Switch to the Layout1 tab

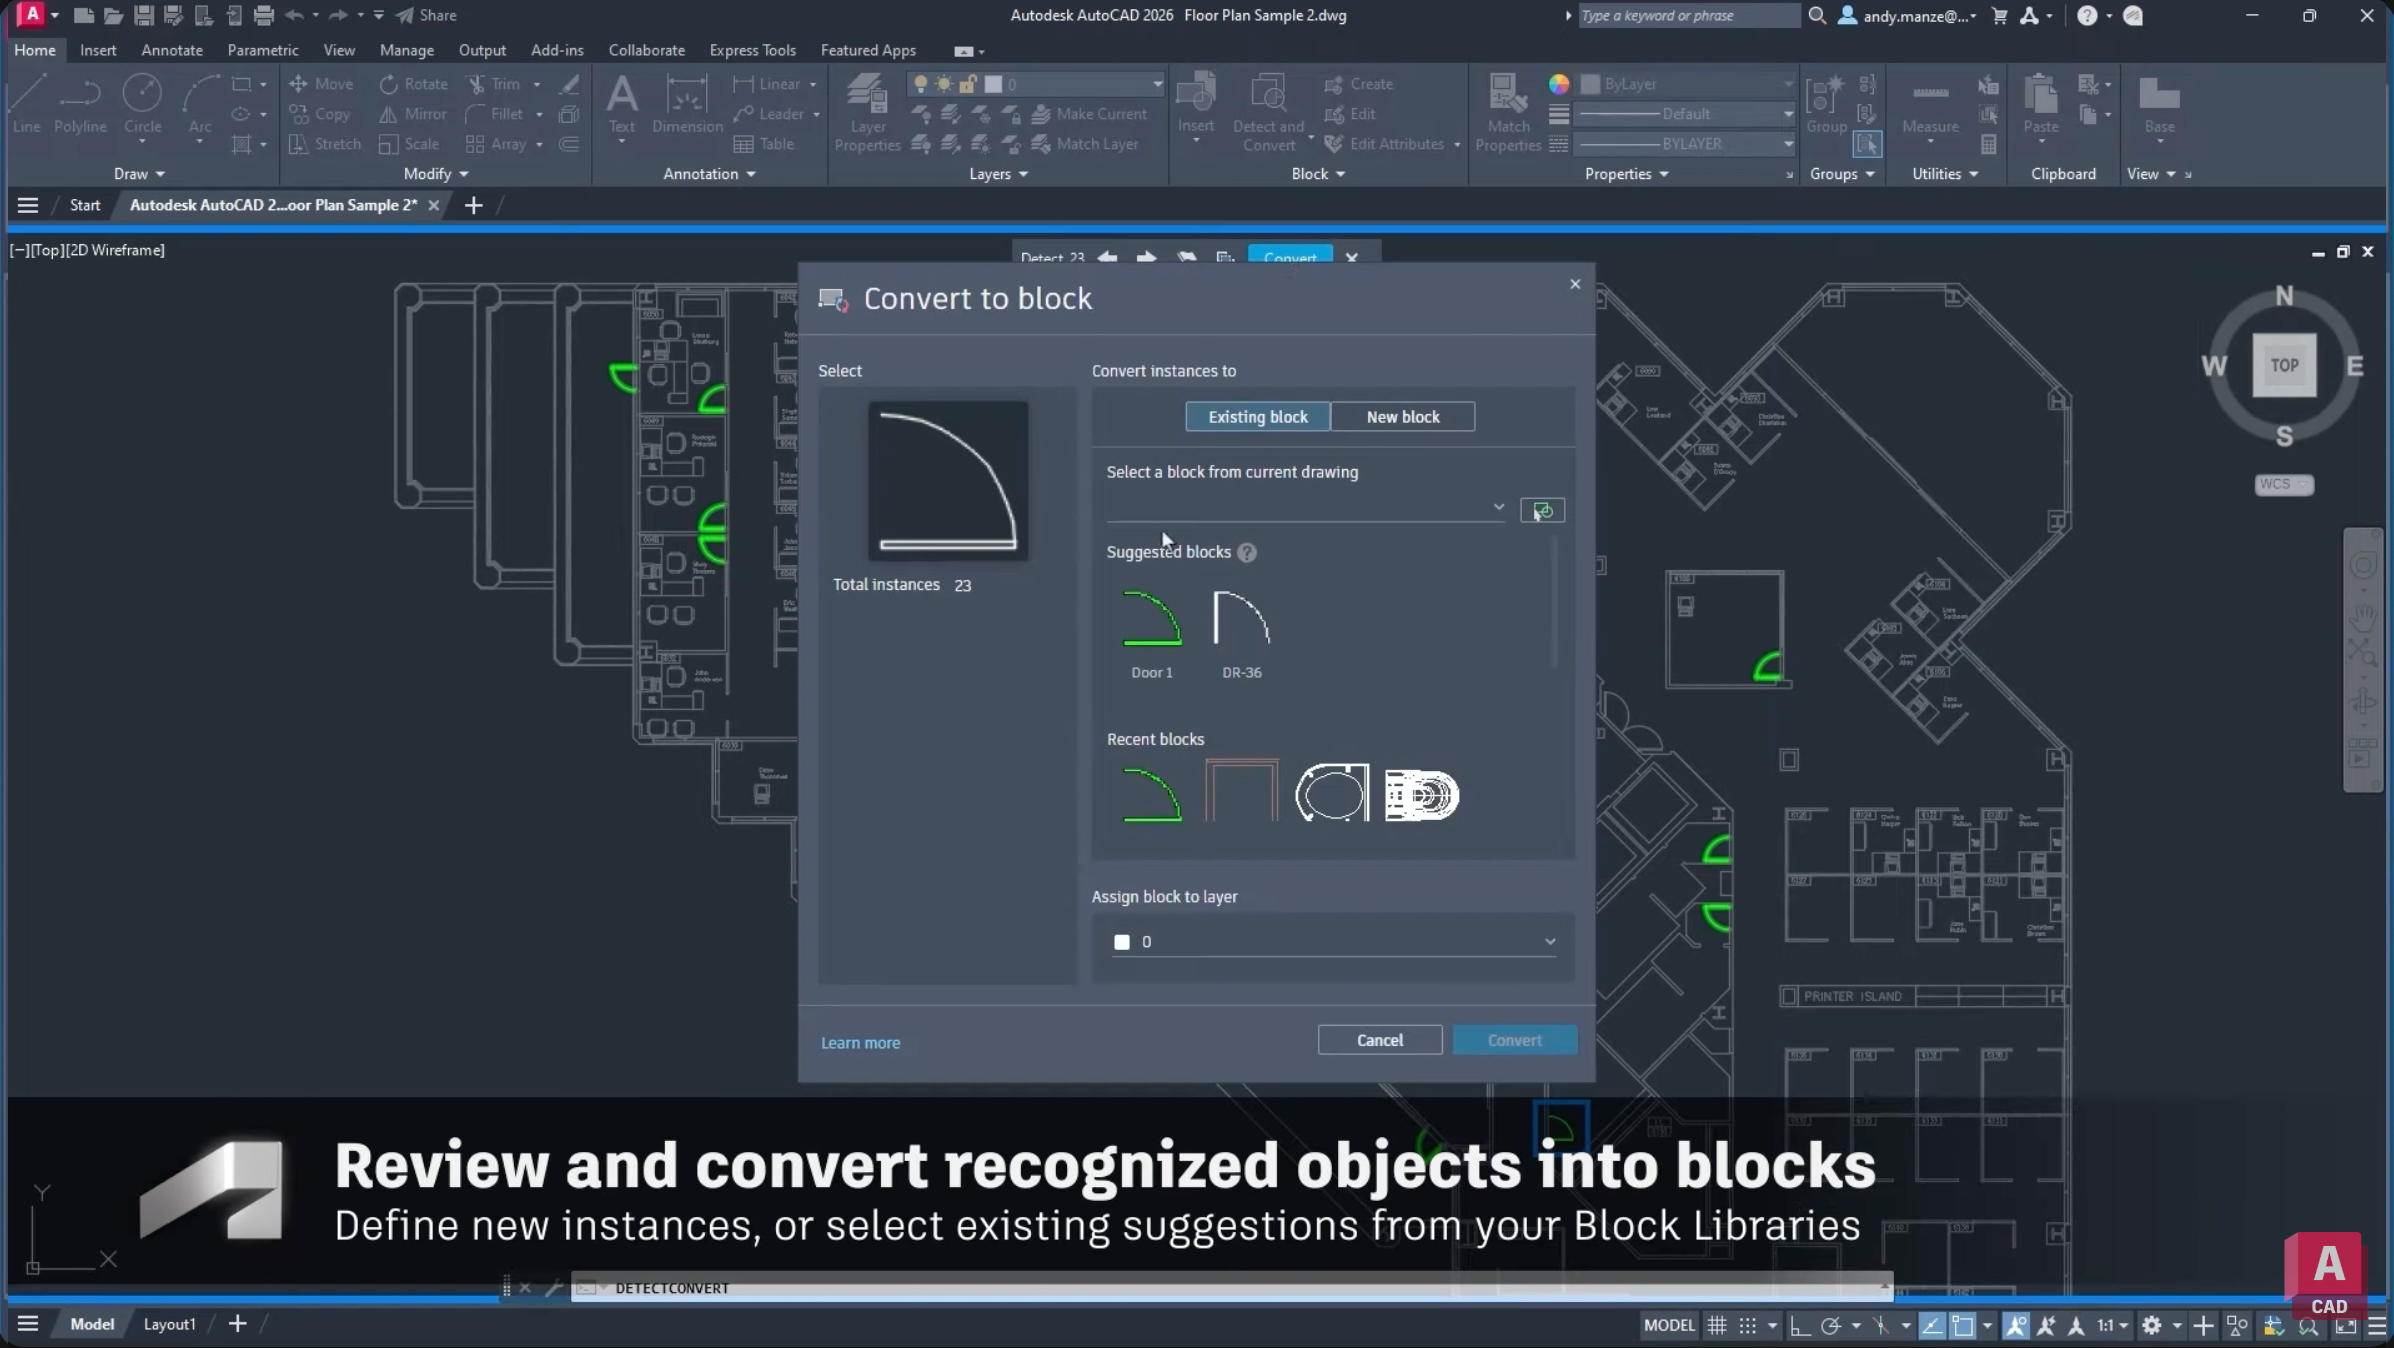click(x=169, y=1324)
